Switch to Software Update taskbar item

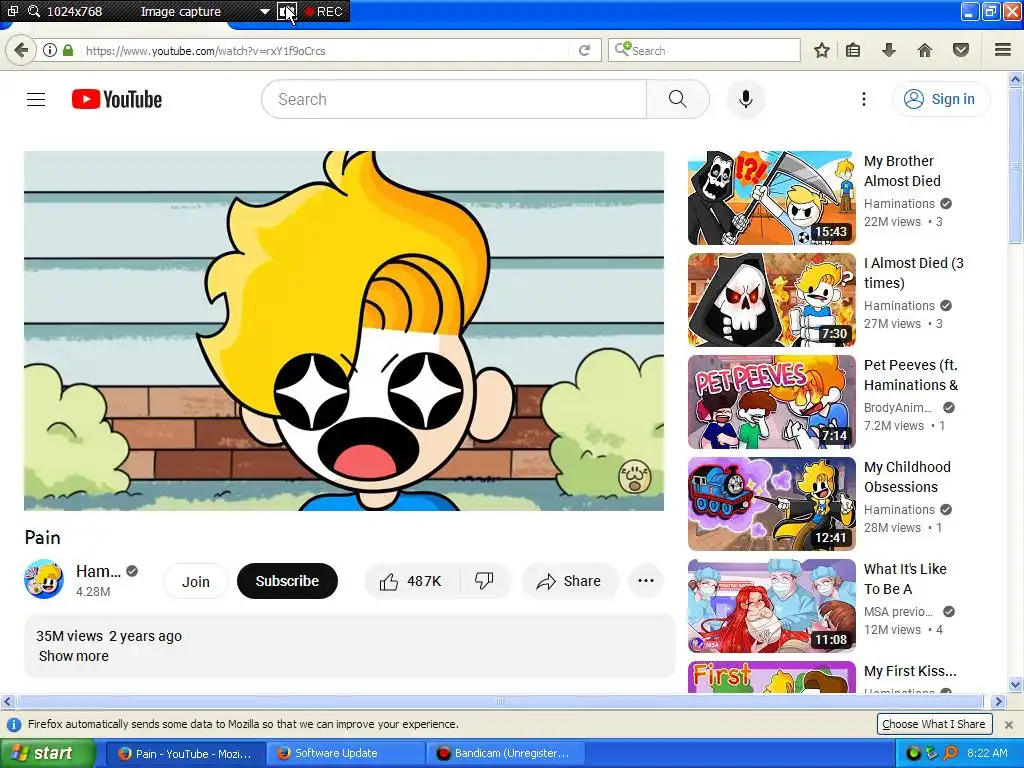(345, 753)
